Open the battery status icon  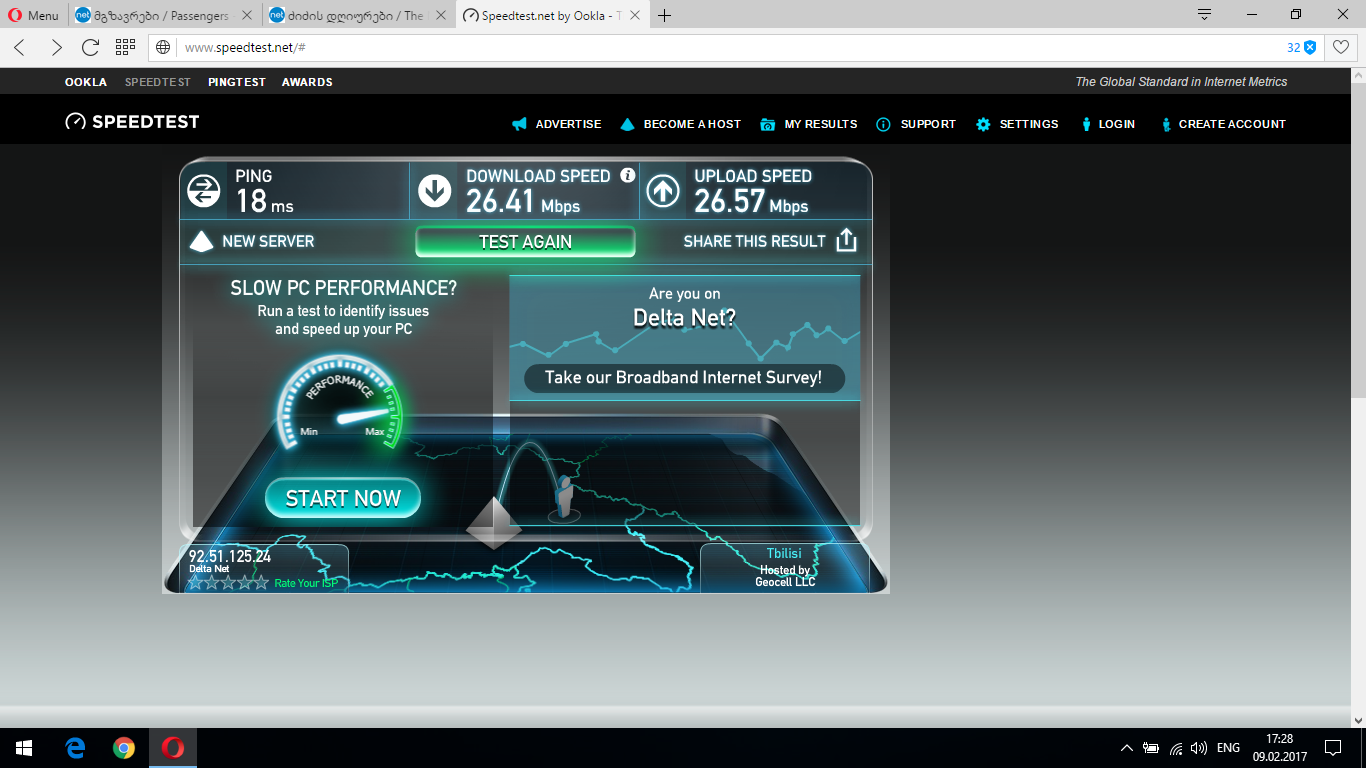(1151, 748)
